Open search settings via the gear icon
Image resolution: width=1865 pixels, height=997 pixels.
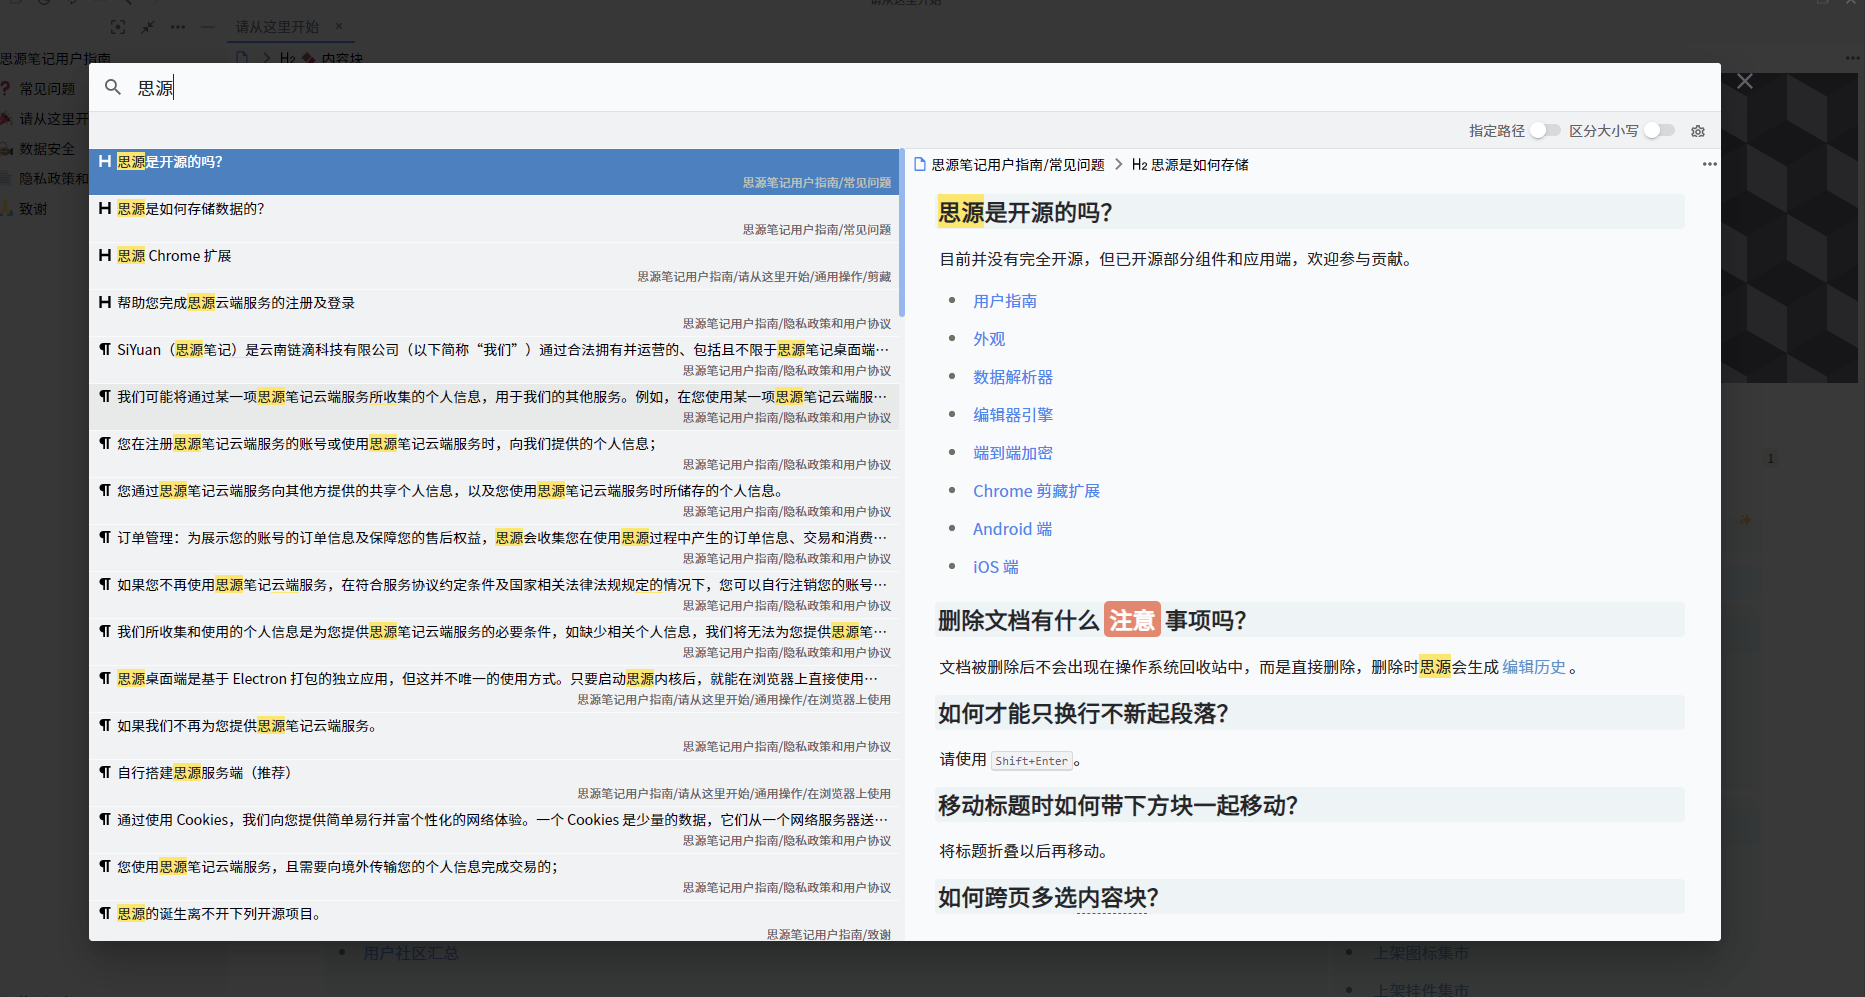pyautogui.click(x=1697, y=130)
